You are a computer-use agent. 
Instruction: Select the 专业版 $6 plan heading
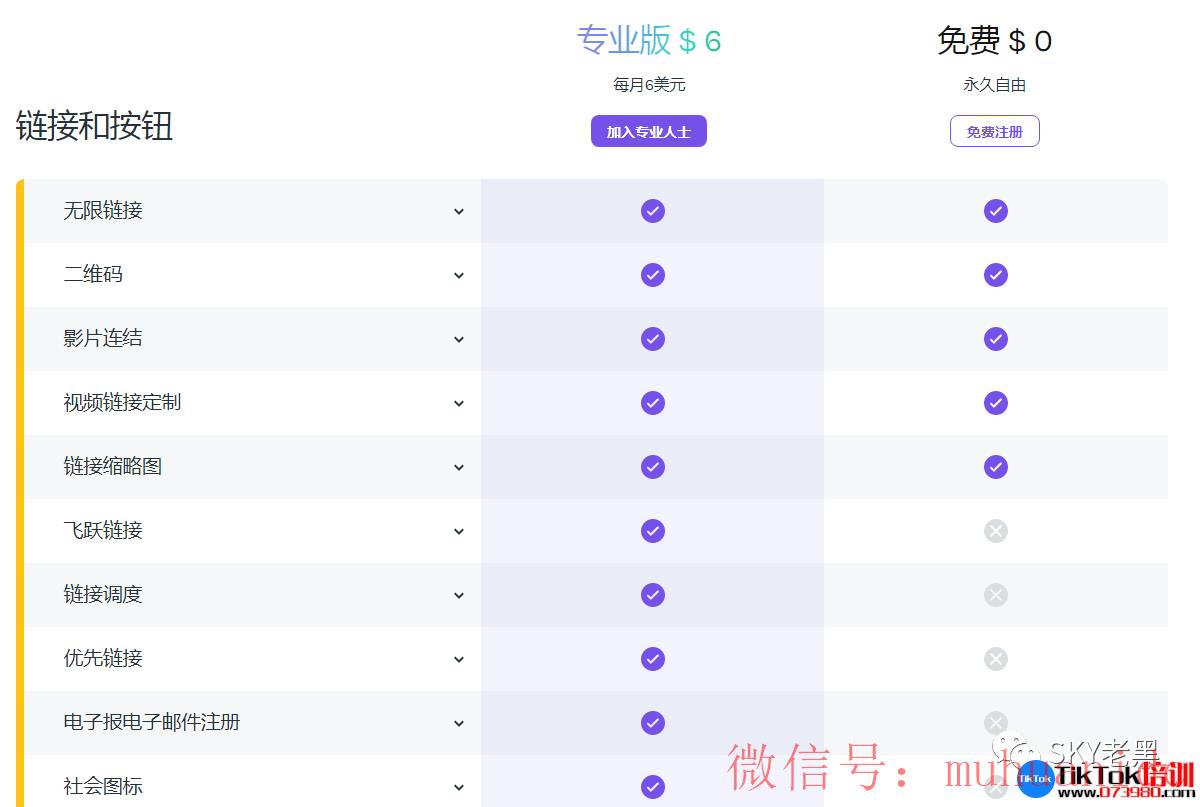[648, 41]
